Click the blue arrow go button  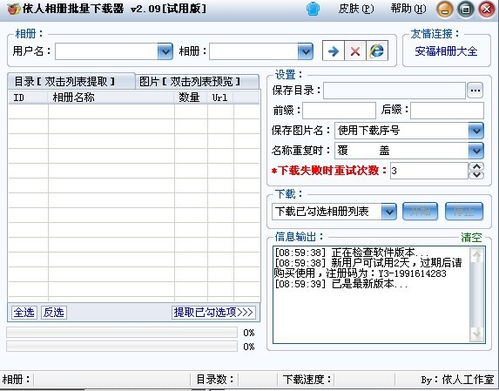[333, 51]
